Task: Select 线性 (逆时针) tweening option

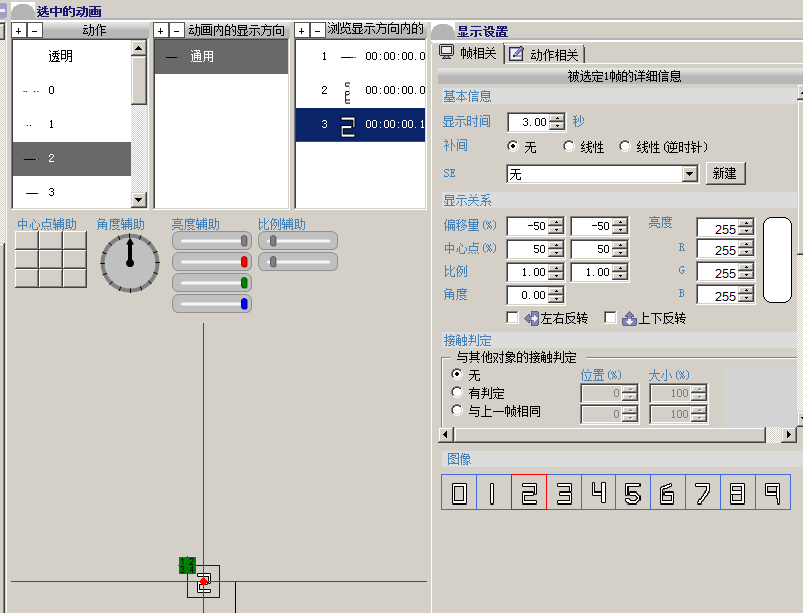Action: point(624,146)
